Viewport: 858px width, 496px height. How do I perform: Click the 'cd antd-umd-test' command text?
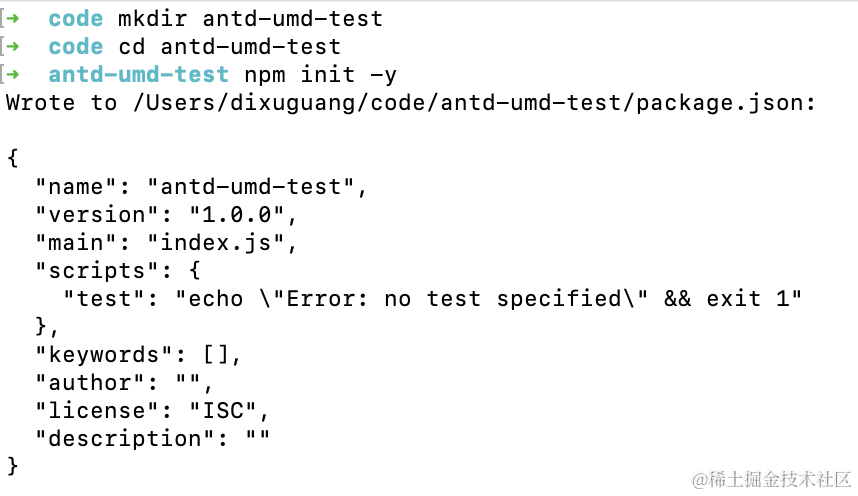pyautogui.click(x=229, y=47)
